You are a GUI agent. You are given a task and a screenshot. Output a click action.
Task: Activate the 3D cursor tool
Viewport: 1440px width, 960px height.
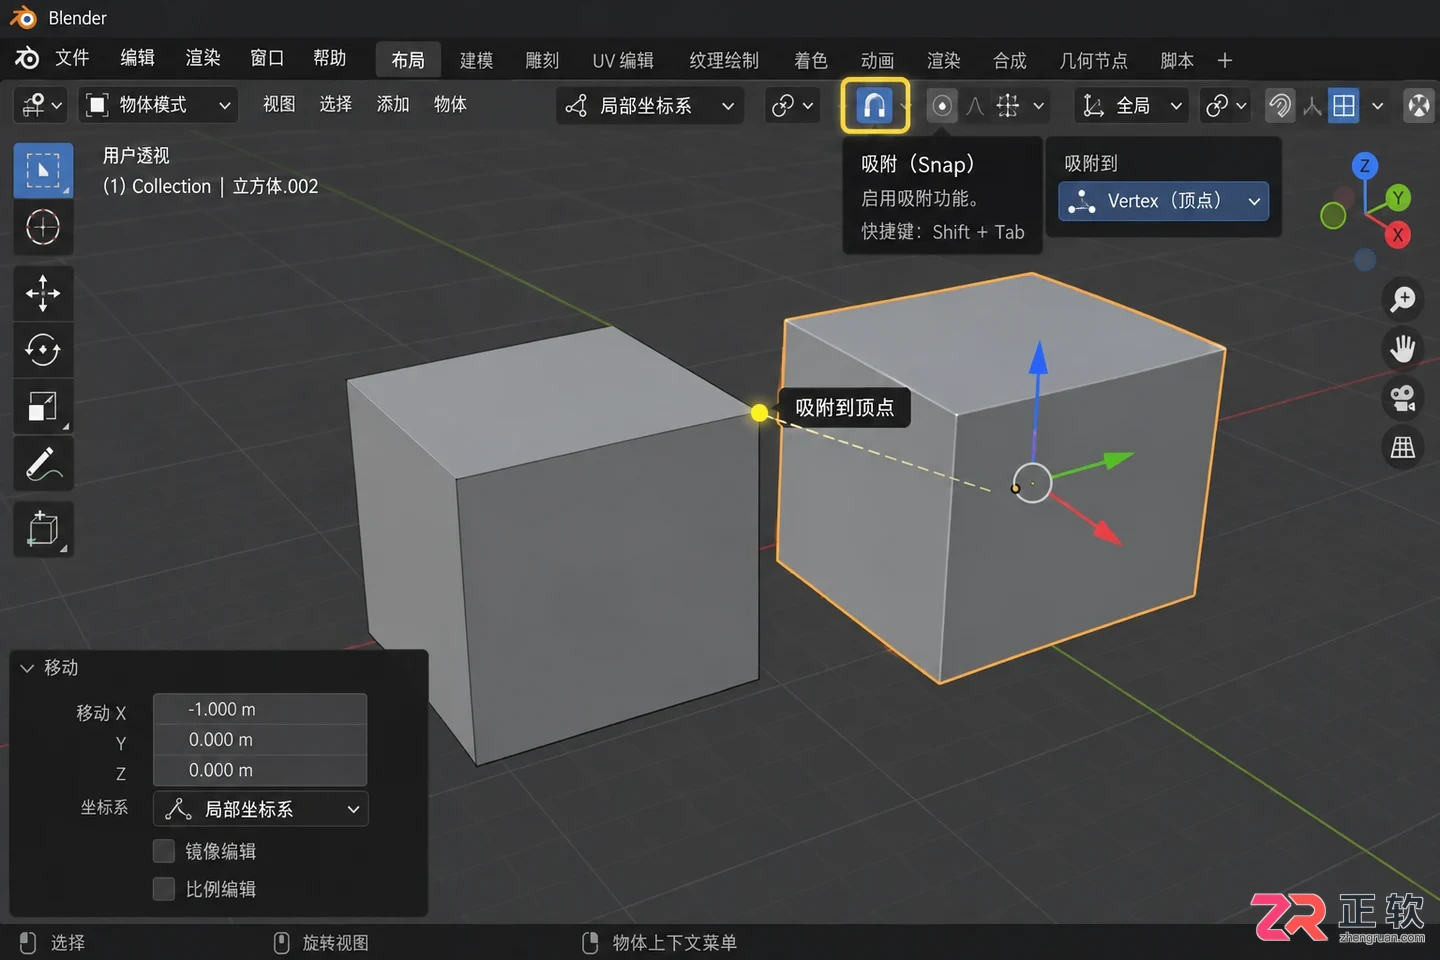pos(43,228)
